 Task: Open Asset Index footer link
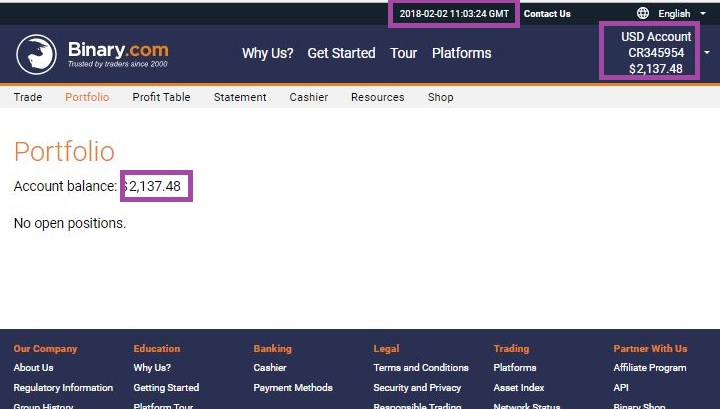[519, 388]
